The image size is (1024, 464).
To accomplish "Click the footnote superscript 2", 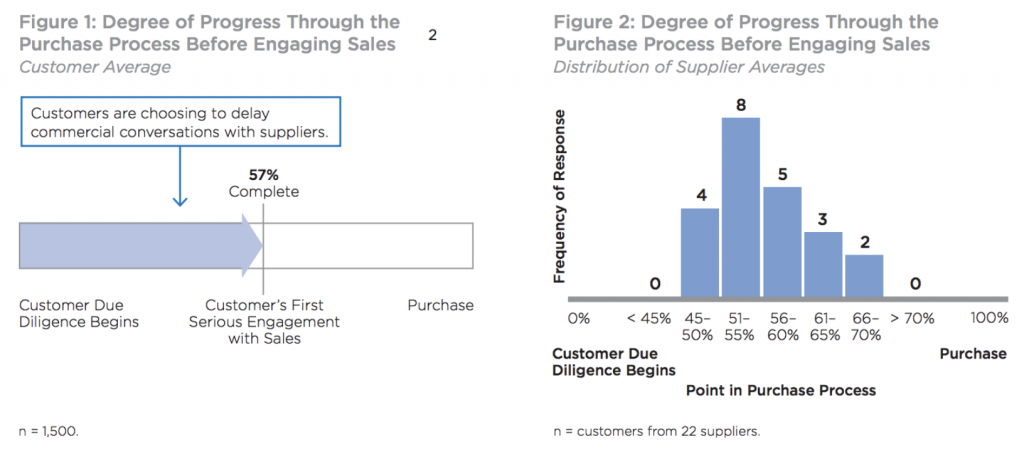I will click(433, 35).
